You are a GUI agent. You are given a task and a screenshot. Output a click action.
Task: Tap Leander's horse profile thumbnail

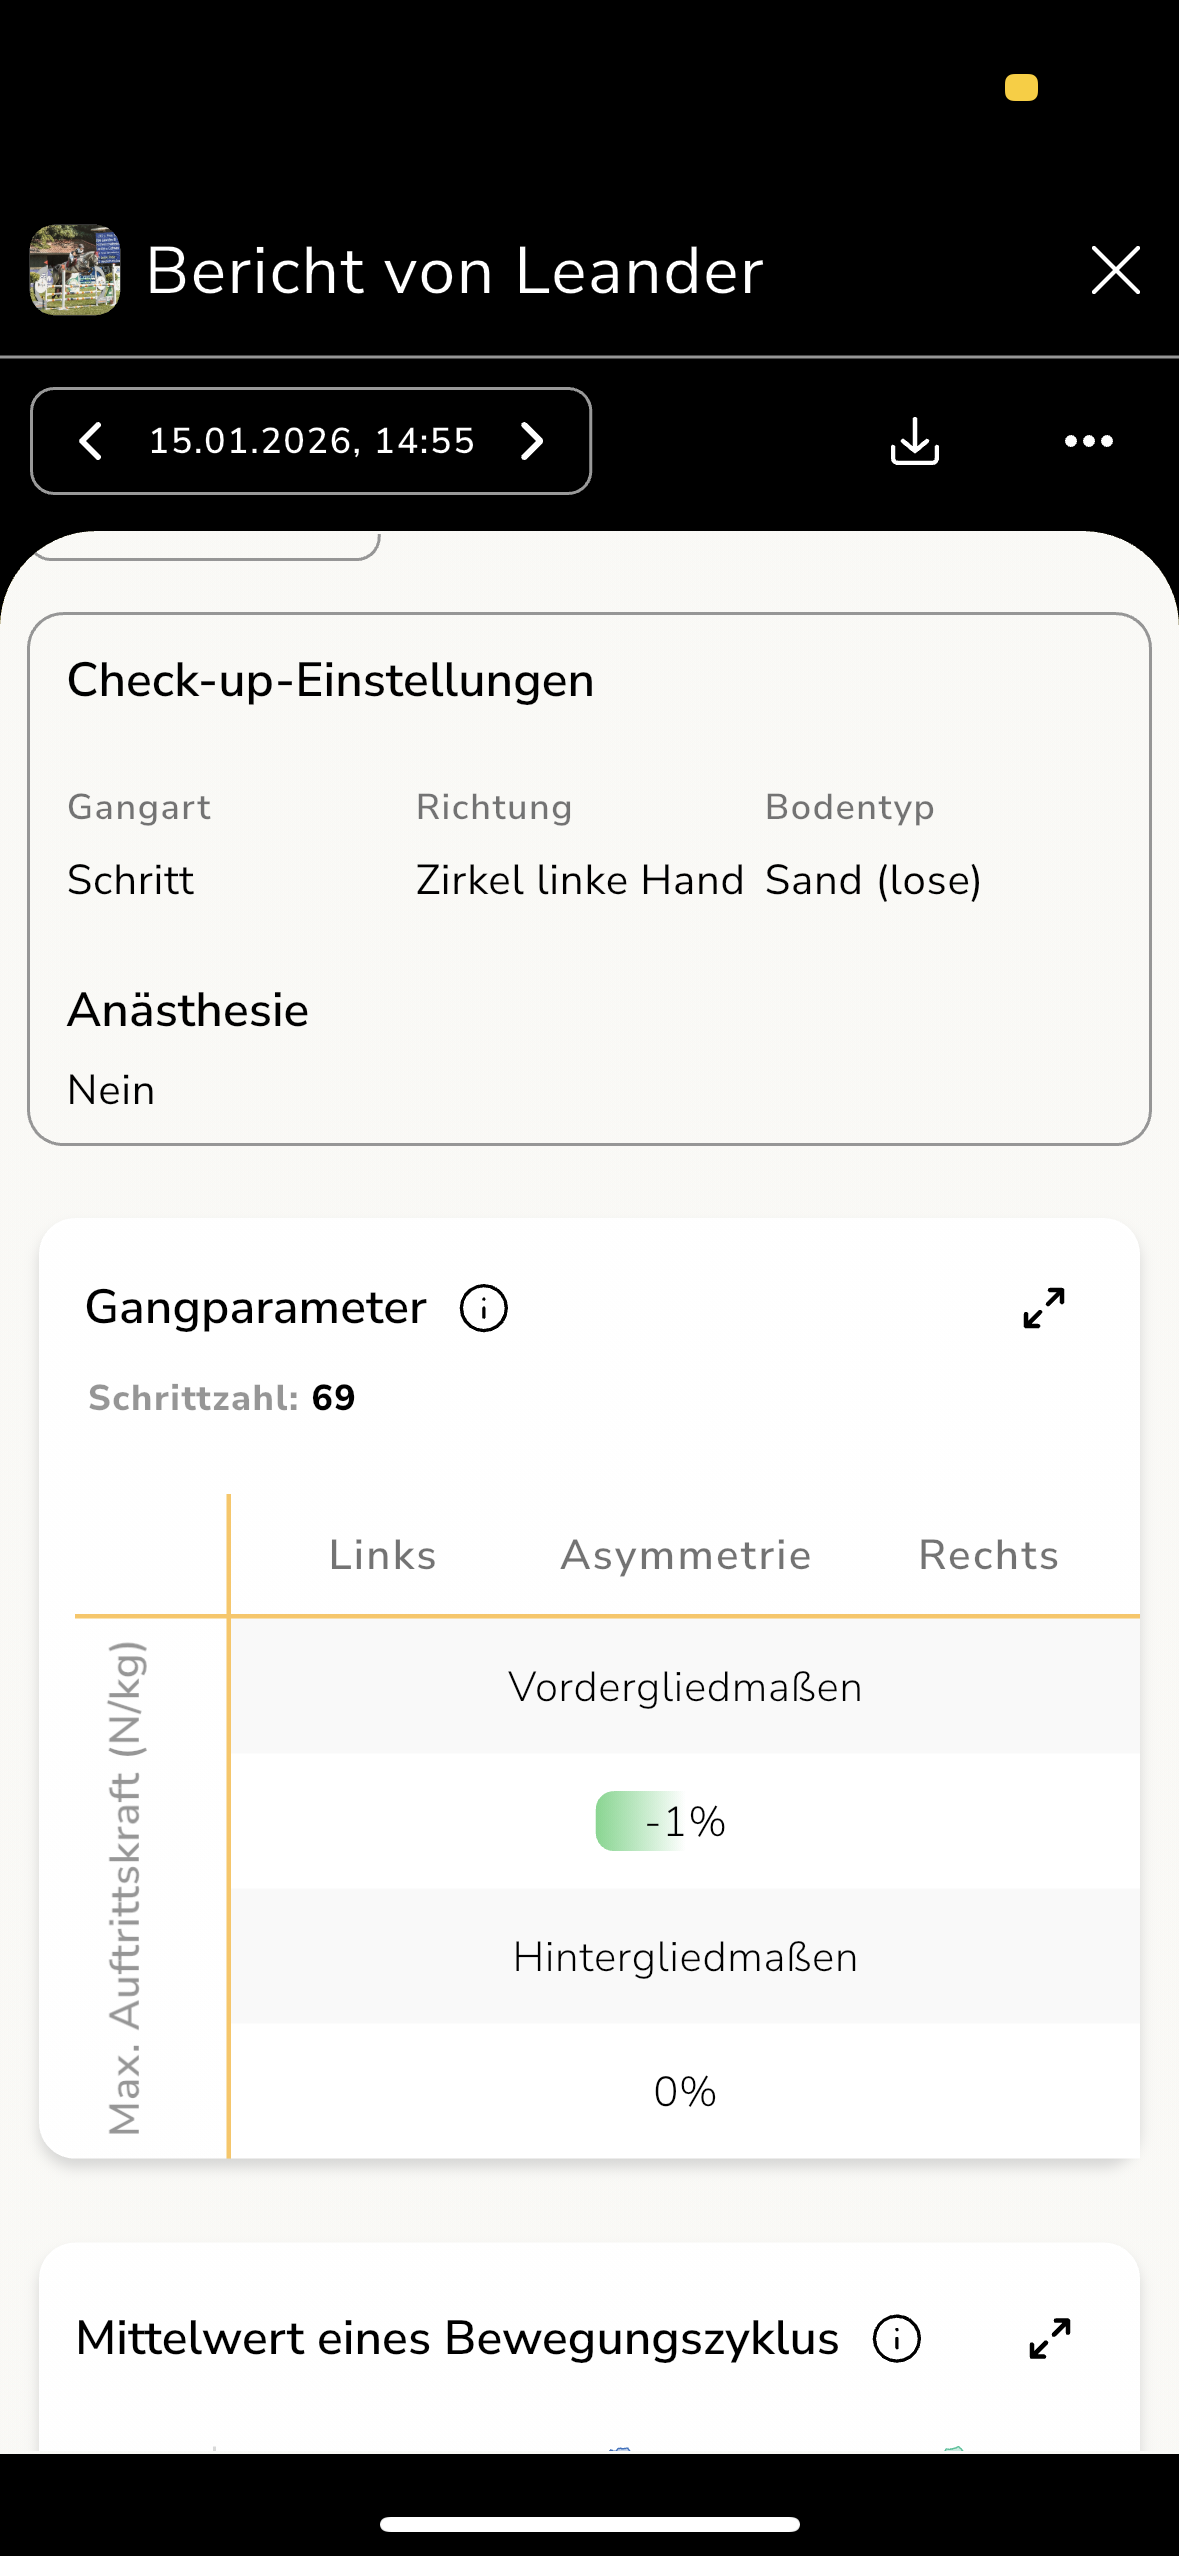coord(75,270)
